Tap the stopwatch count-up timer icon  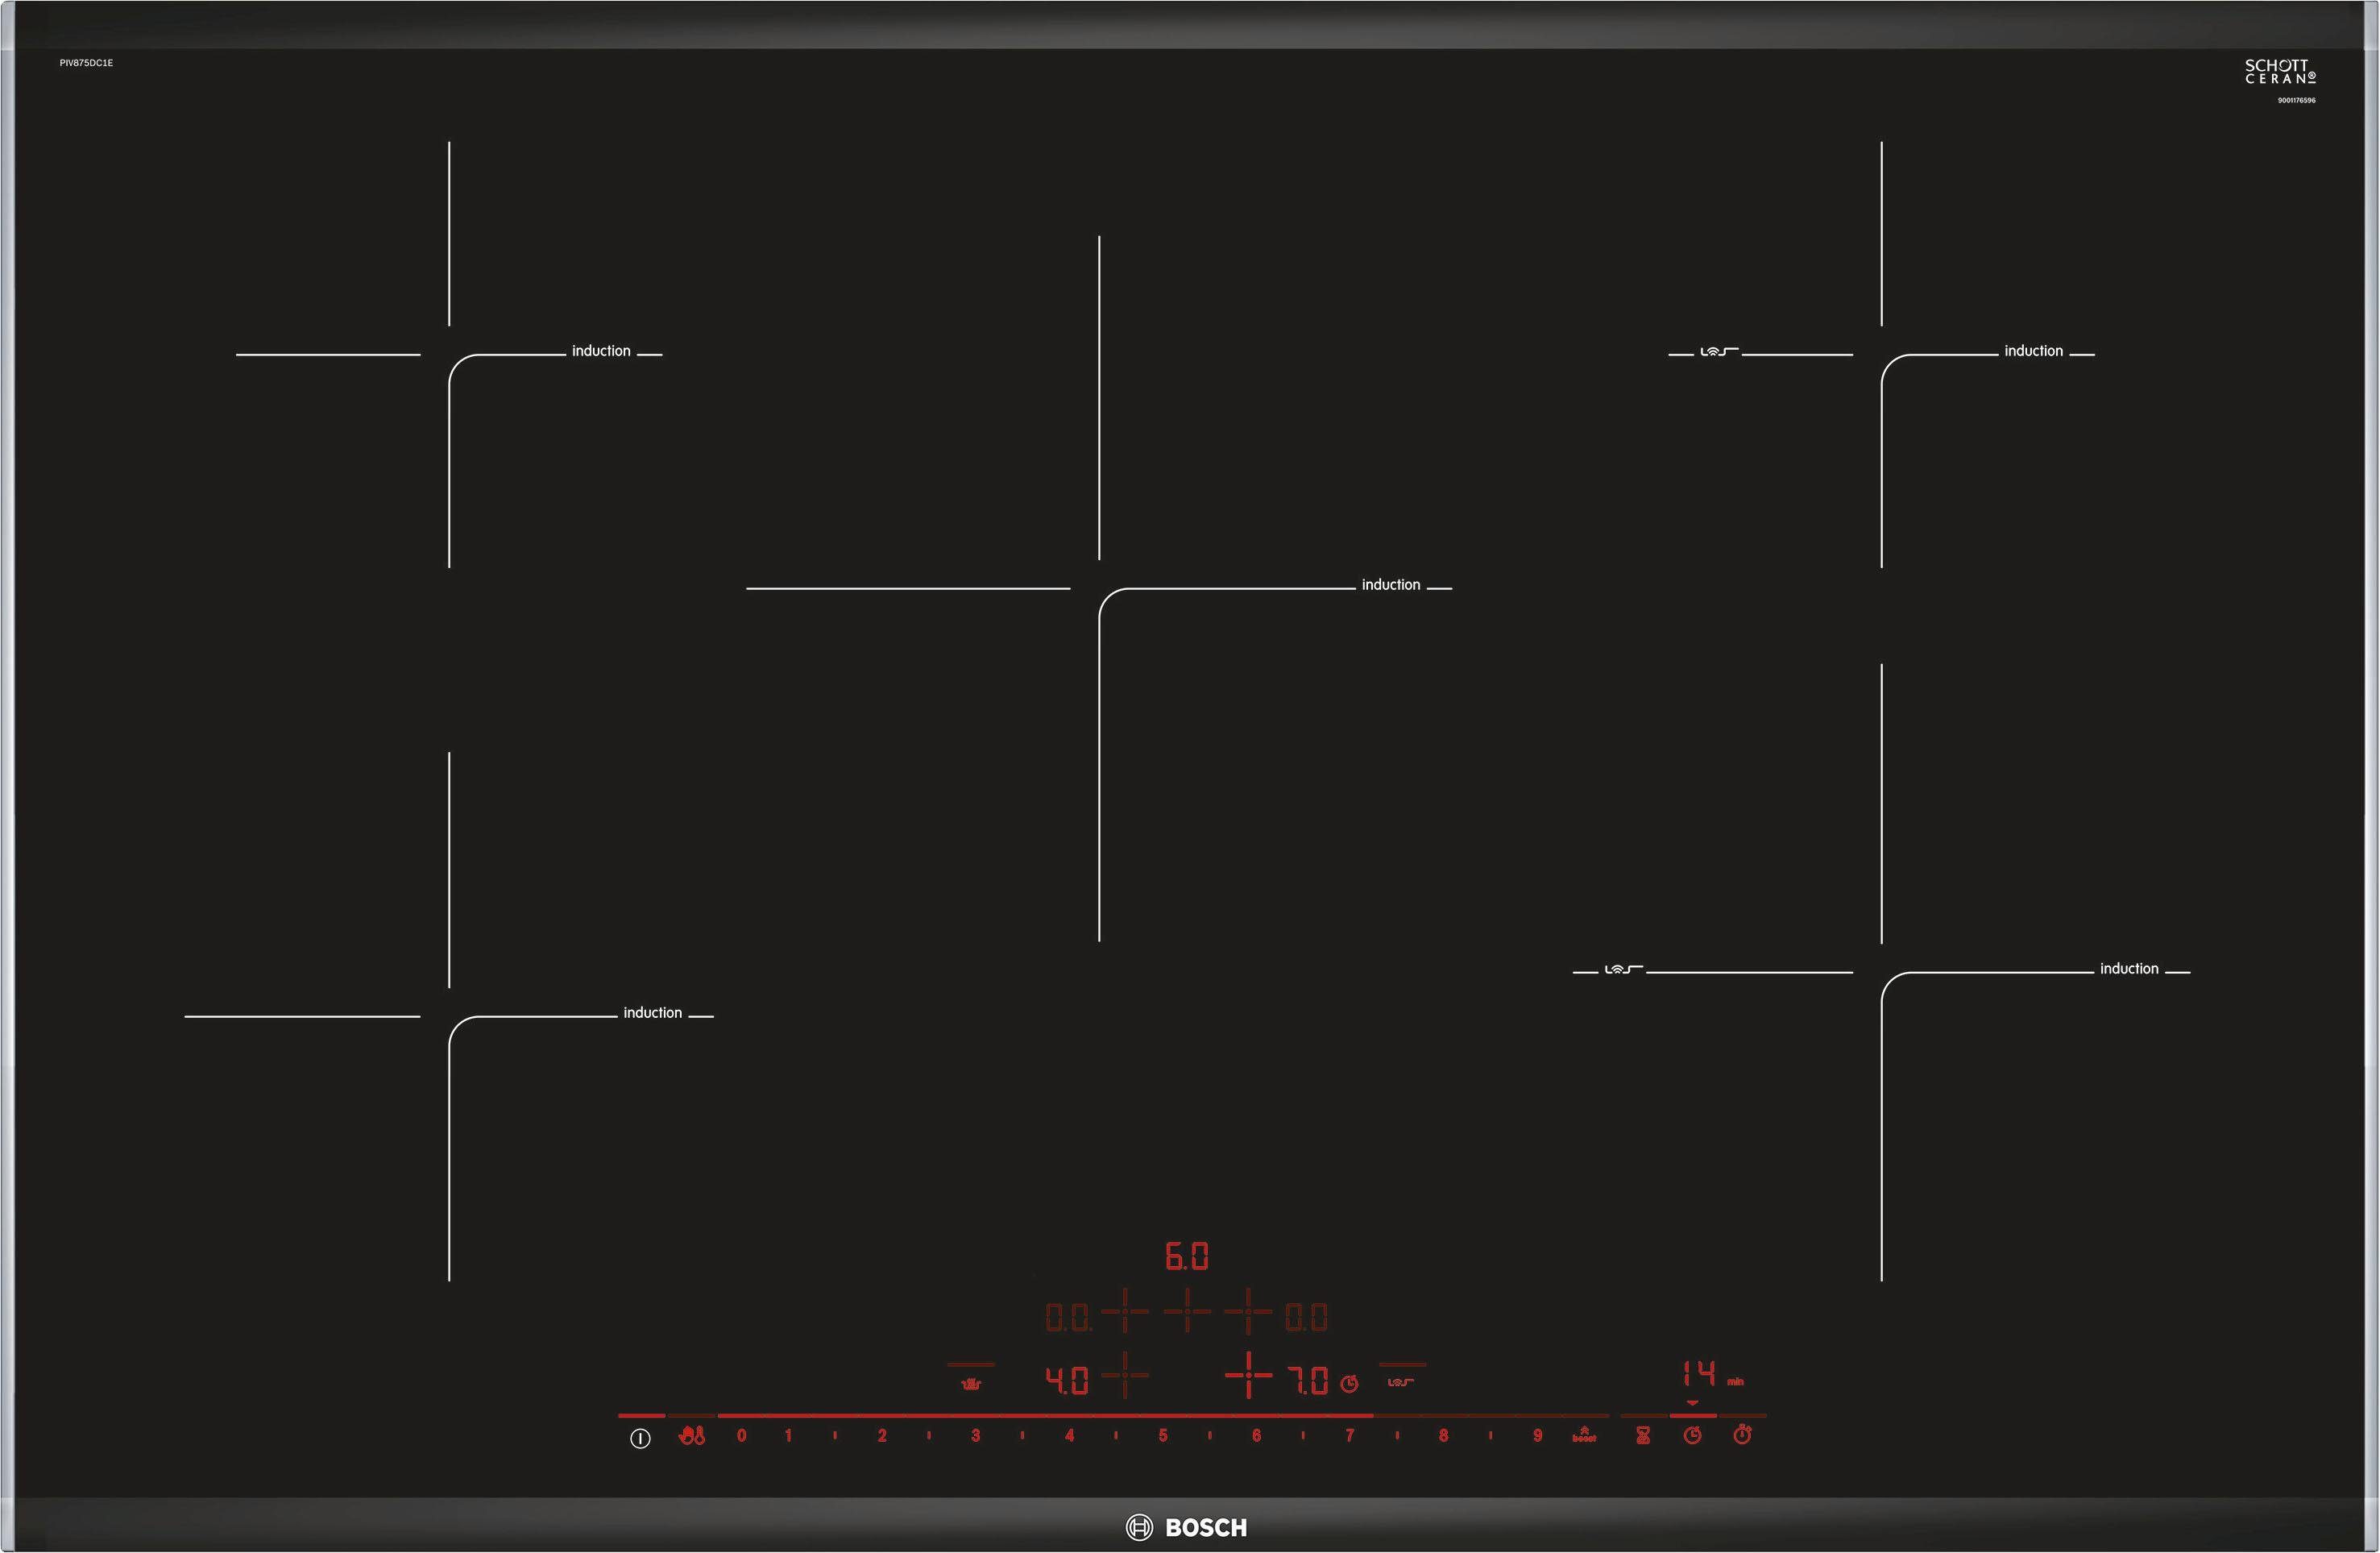(x=1742, y=1435)
